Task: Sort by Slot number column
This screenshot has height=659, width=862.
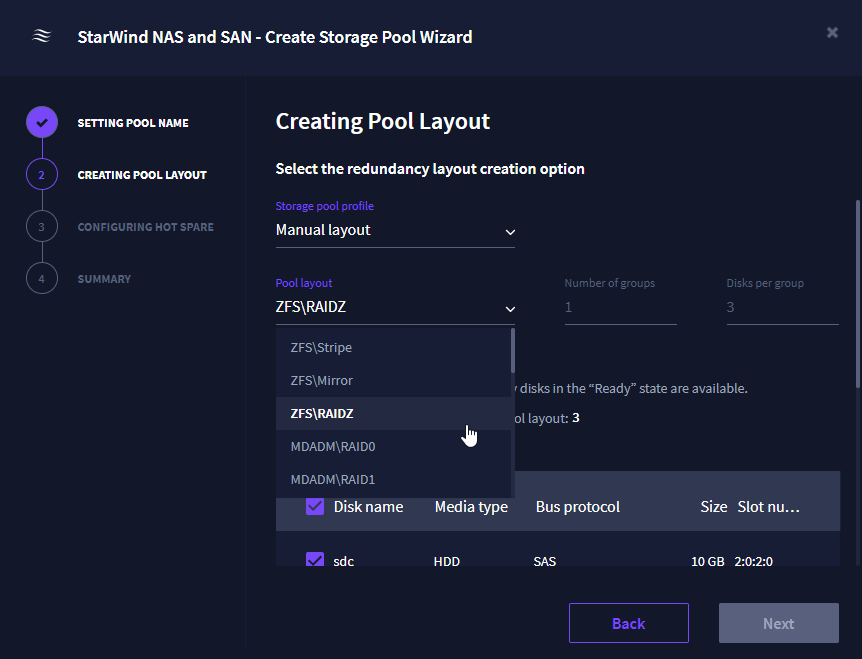Action: pos(768,507)
